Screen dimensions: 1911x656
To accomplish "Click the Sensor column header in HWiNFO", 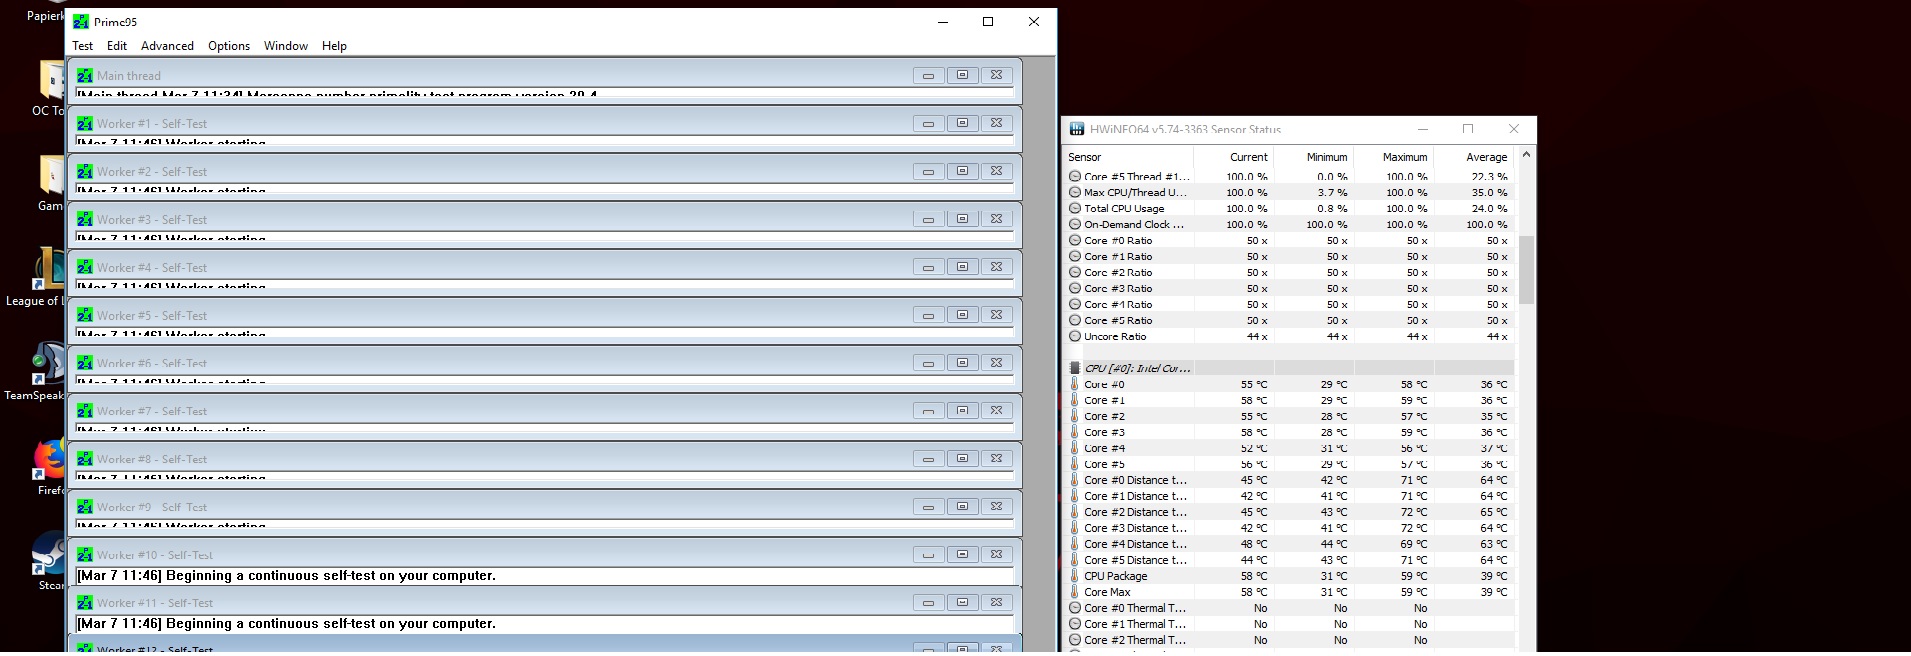I will [1129, 157].
